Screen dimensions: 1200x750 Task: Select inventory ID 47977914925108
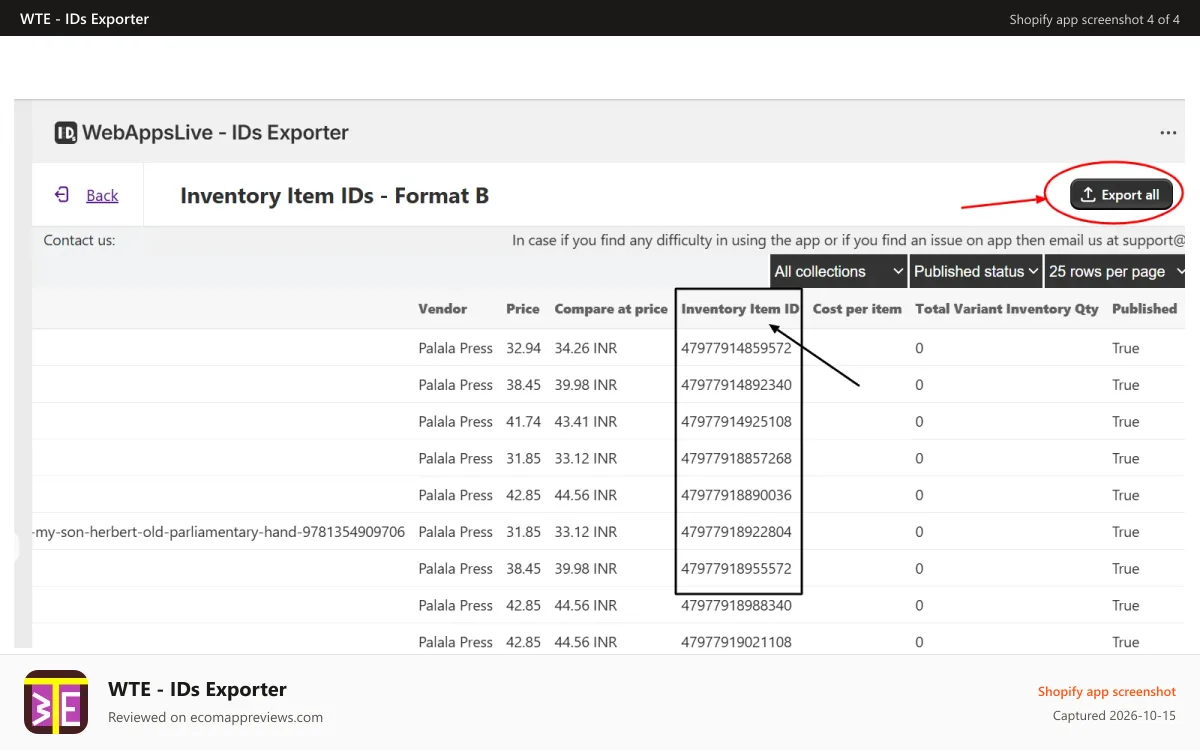736,422
